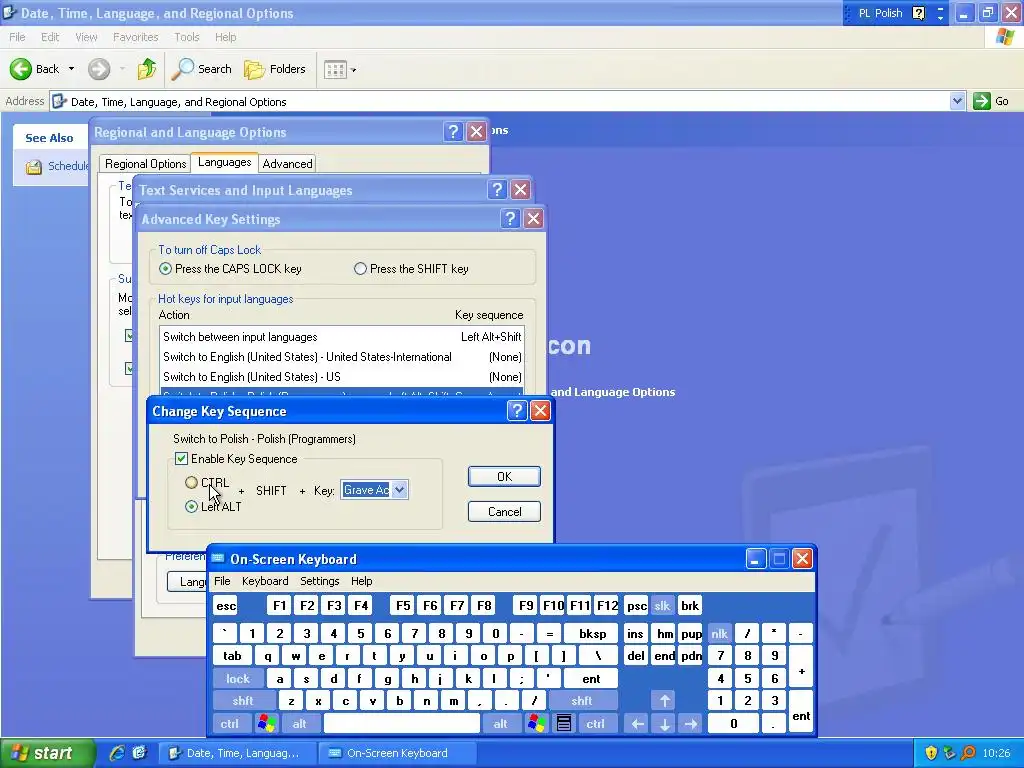This screenshot has width=1024, height=768.
Task: Click the space bar on On-Screen Keyboard
Action: click(402, 724)
